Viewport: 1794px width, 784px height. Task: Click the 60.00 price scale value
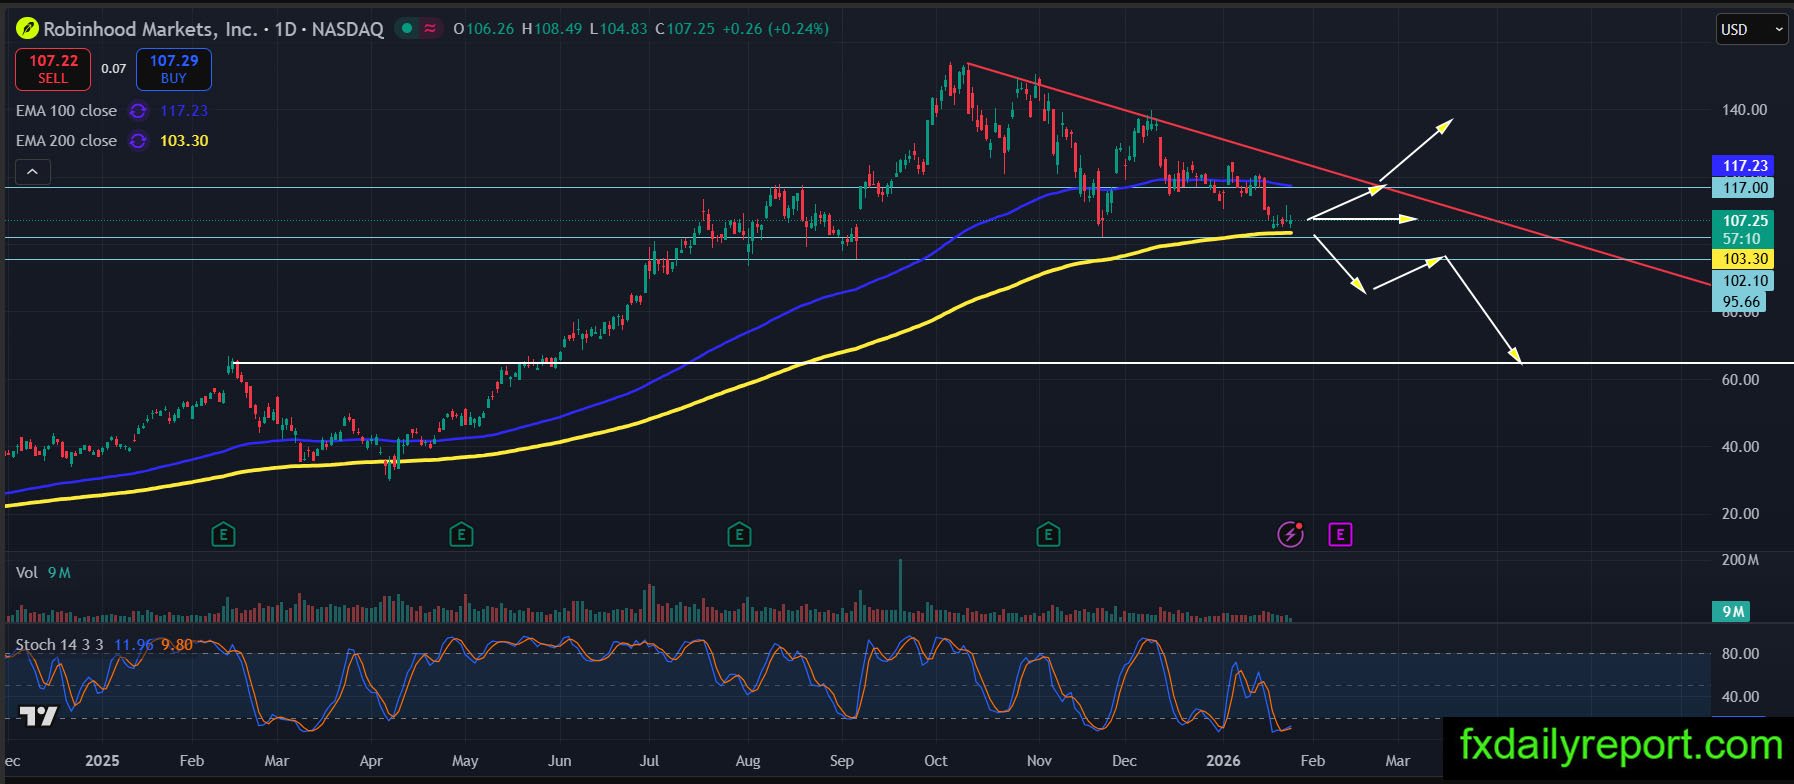point(1740,380)
